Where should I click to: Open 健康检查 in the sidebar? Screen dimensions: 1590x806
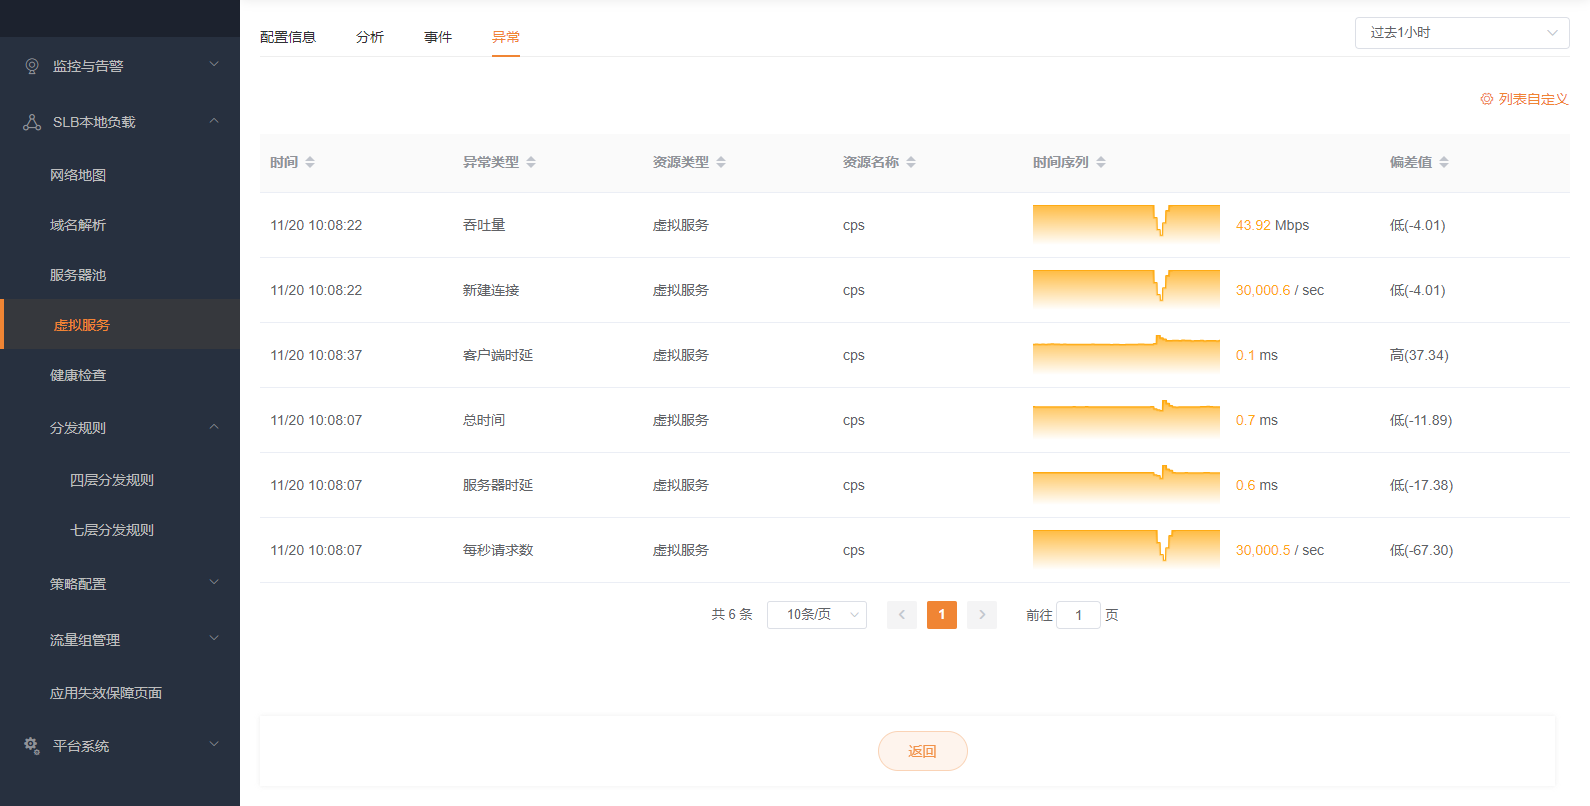click(78, 375)
